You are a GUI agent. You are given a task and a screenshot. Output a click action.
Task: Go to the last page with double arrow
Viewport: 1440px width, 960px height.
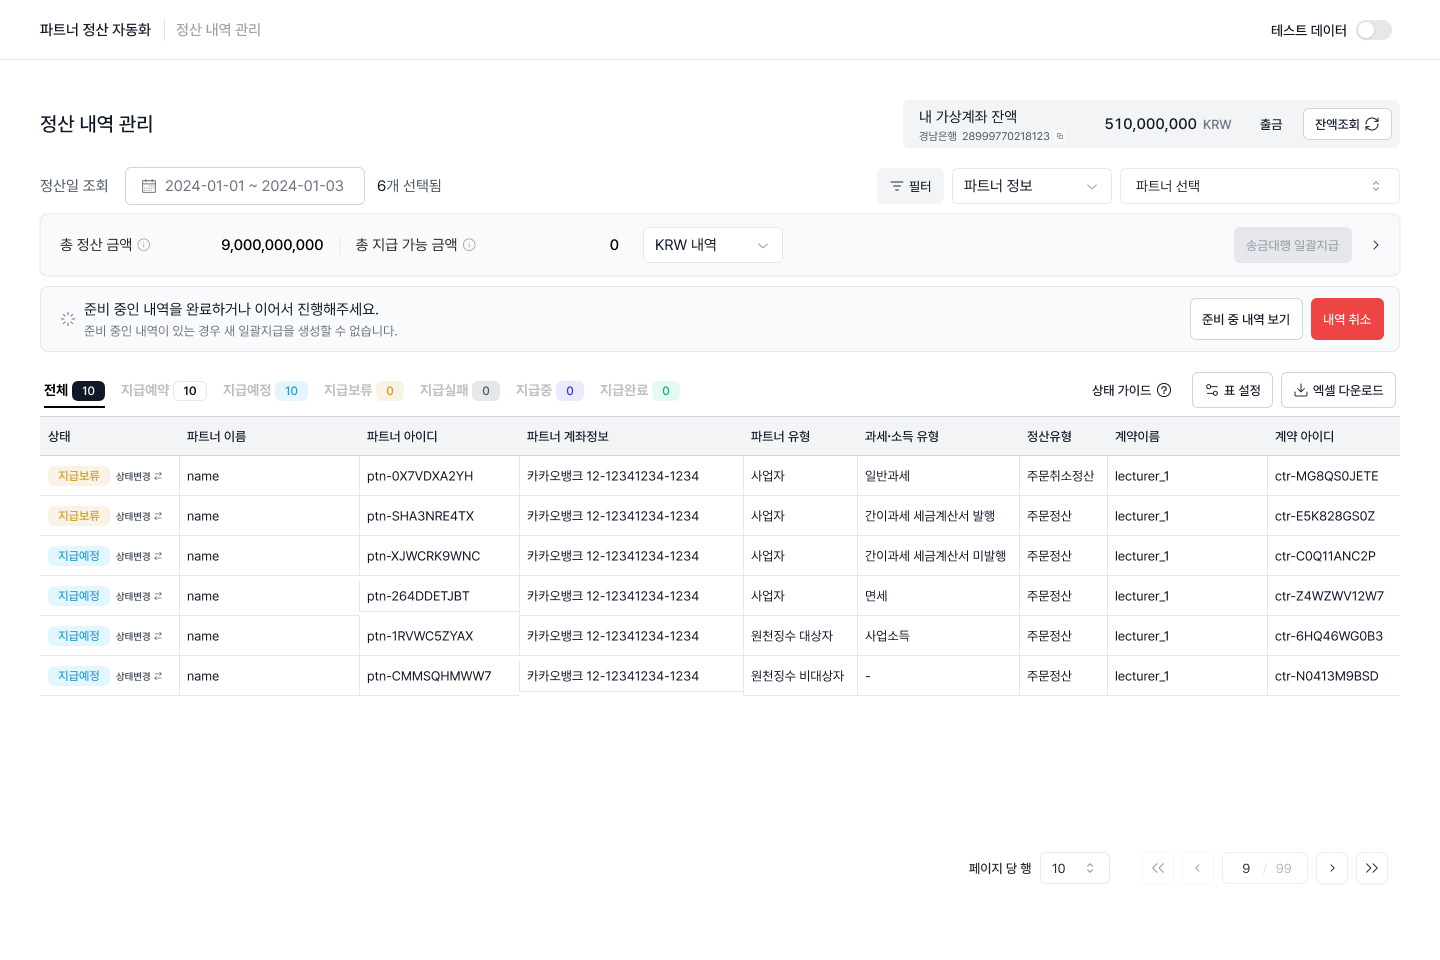[x=1371, y=868]
